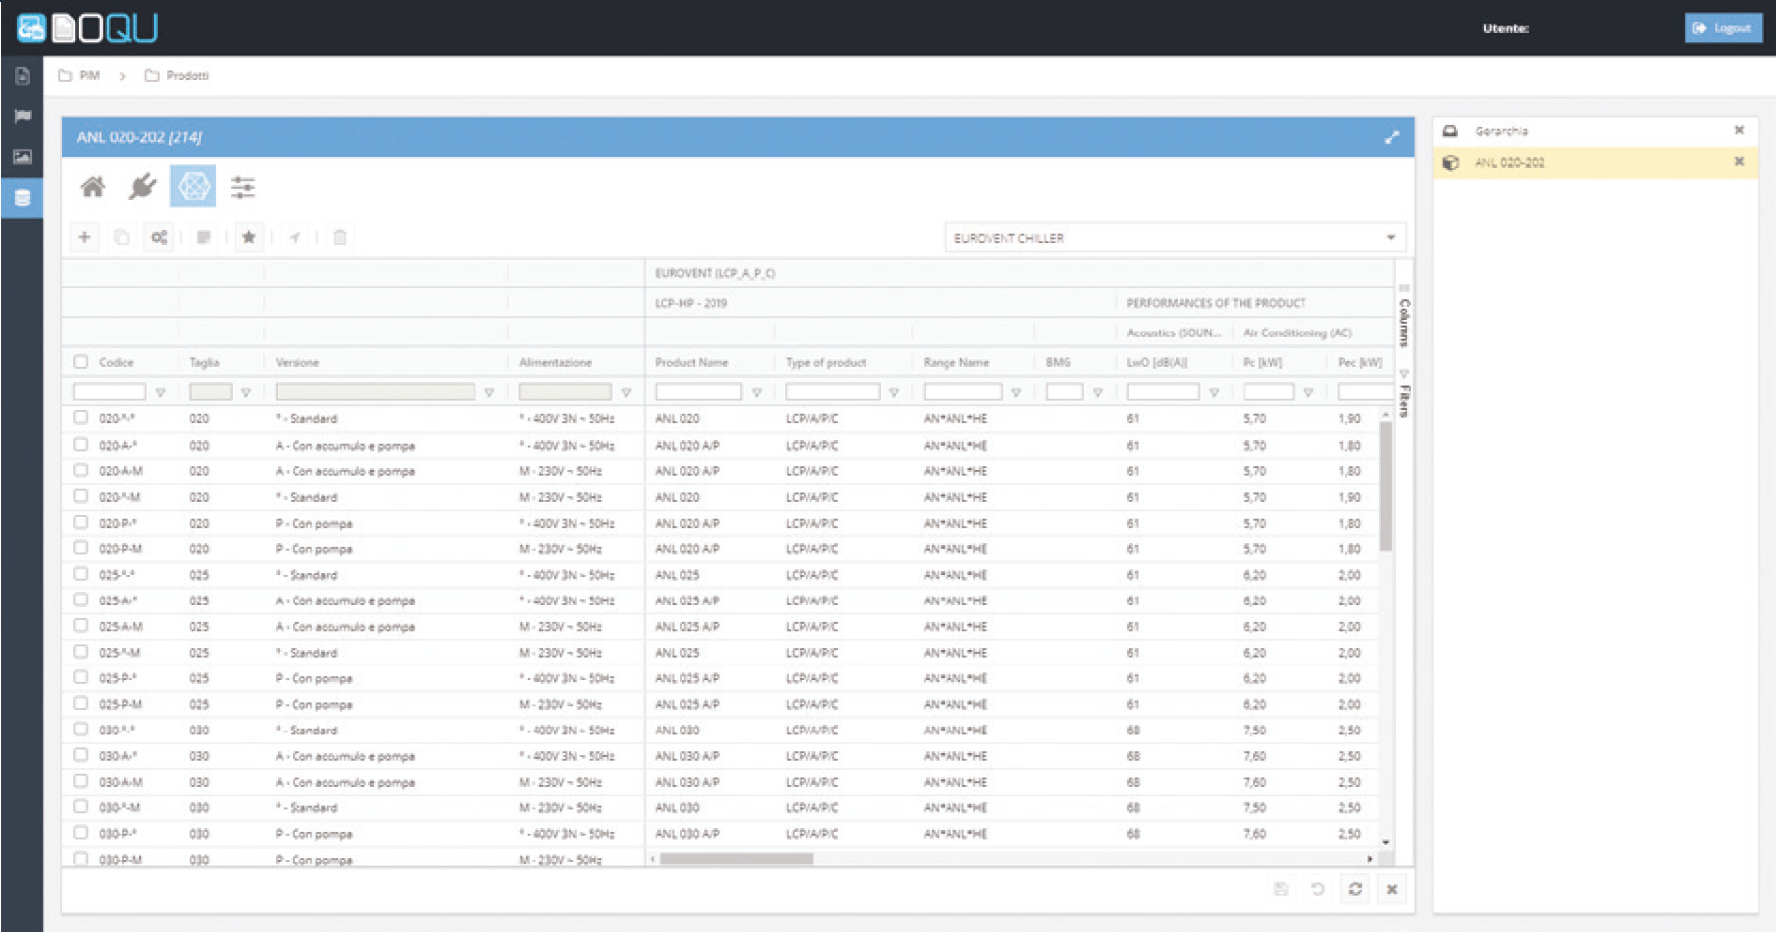This screenshot has height=934, width=1776.
Task: Close the Gerarchia panel
Action: (1739, 130)
